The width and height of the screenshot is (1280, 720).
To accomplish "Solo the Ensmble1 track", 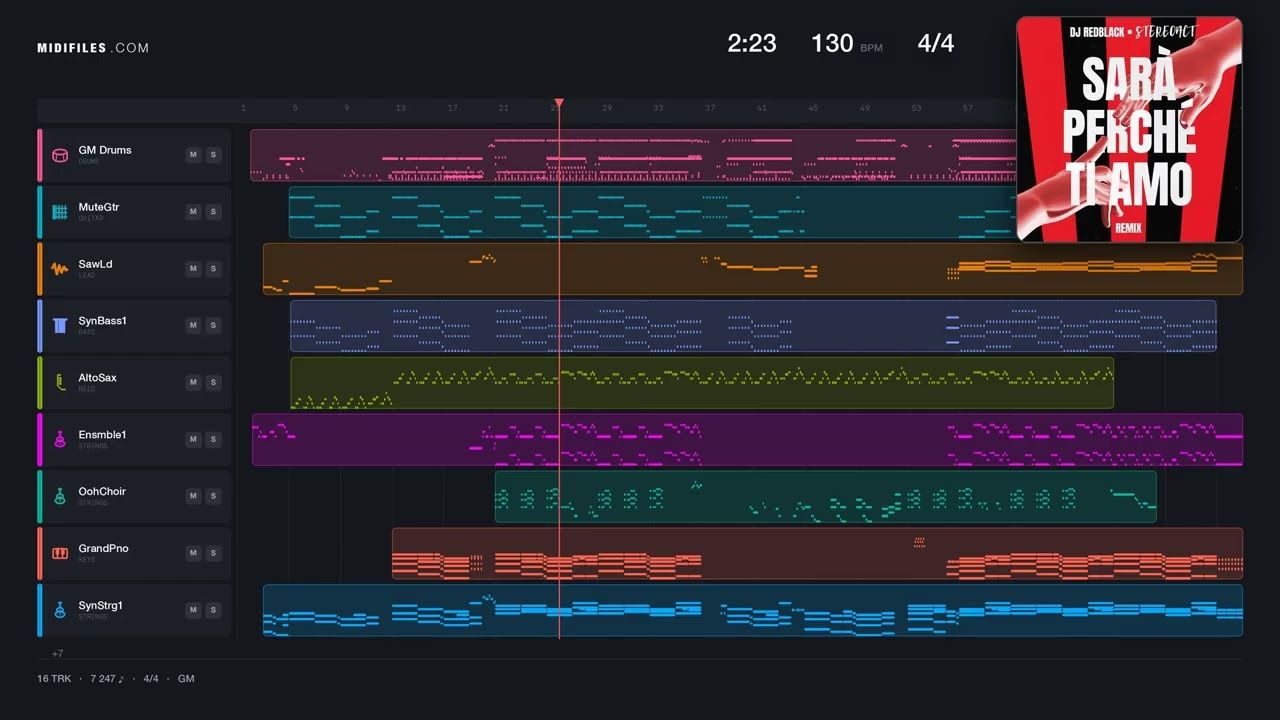I will [x=212, y=440].
